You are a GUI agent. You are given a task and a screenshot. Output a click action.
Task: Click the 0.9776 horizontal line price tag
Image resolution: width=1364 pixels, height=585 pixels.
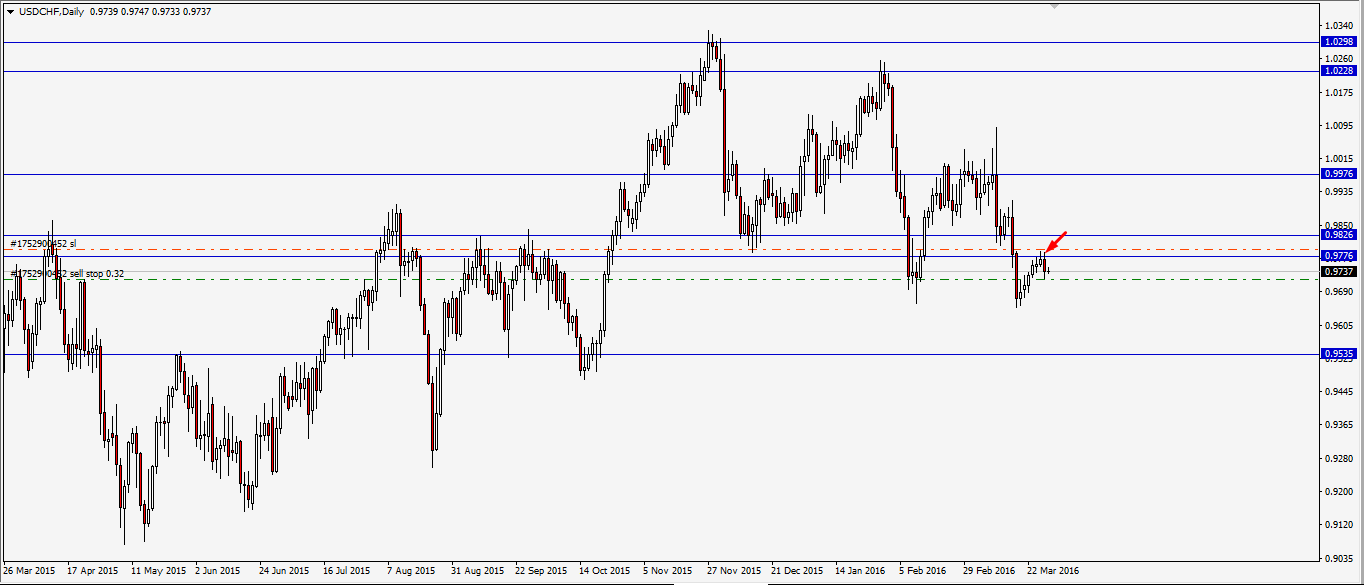[1338, 256]
